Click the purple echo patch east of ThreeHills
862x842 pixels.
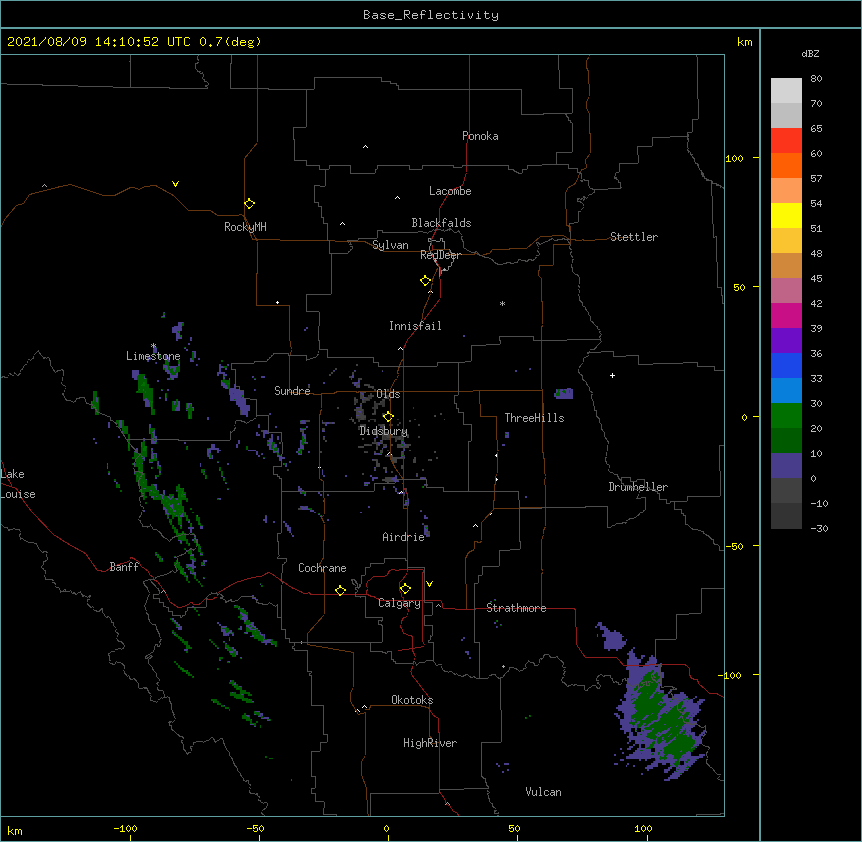point(564,394)
